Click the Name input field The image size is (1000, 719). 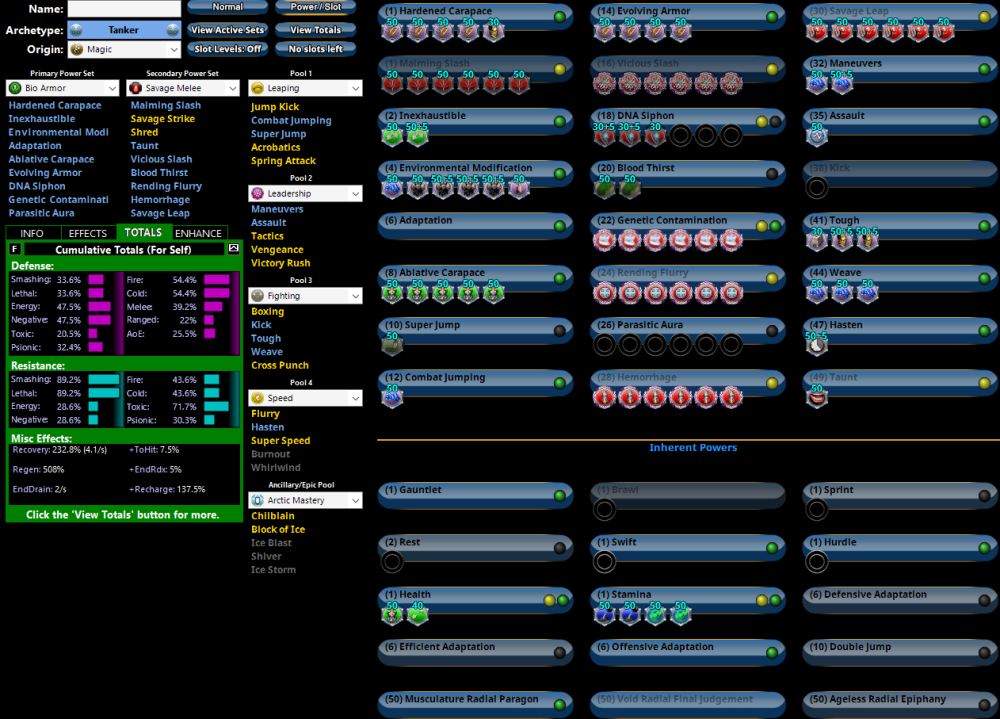[x=124, y=9]
